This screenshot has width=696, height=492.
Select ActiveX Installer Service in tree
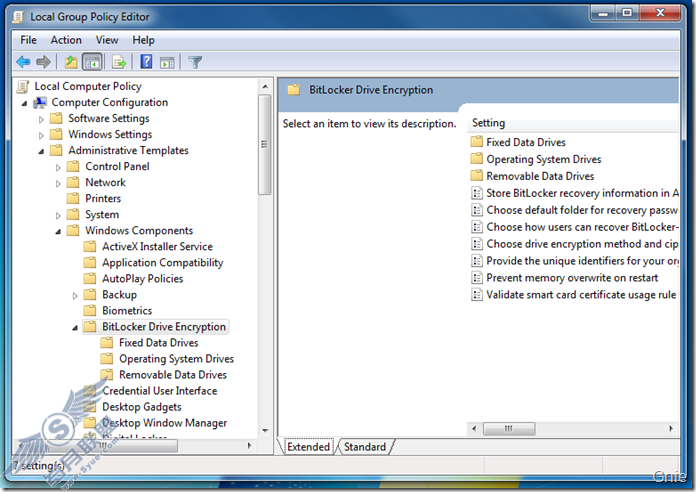tap(158, 246)
